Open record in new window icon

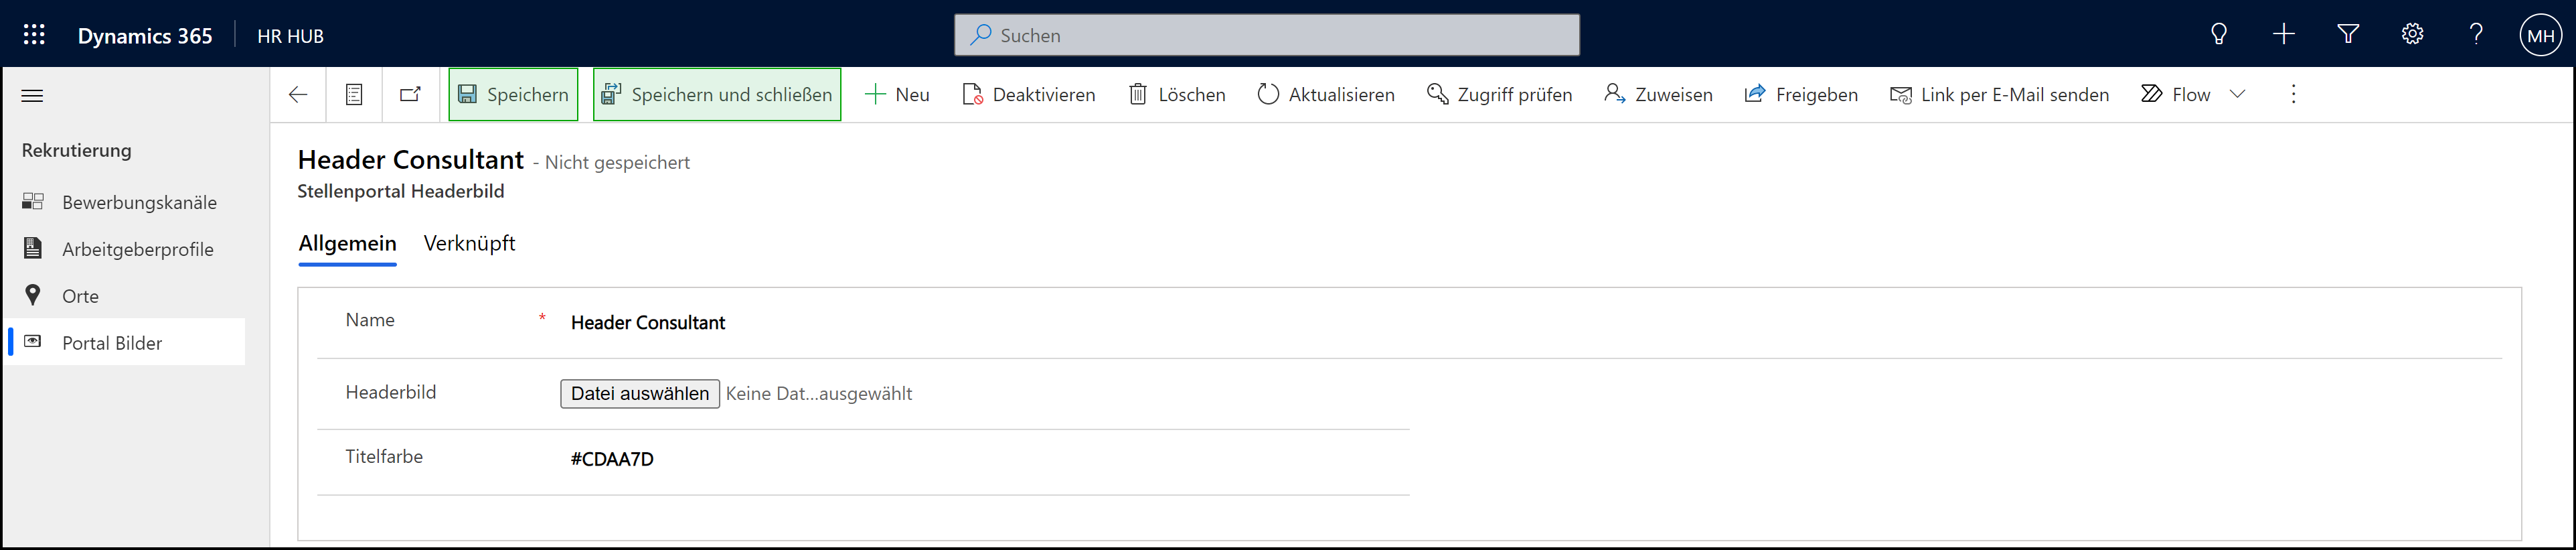(410, 95)
